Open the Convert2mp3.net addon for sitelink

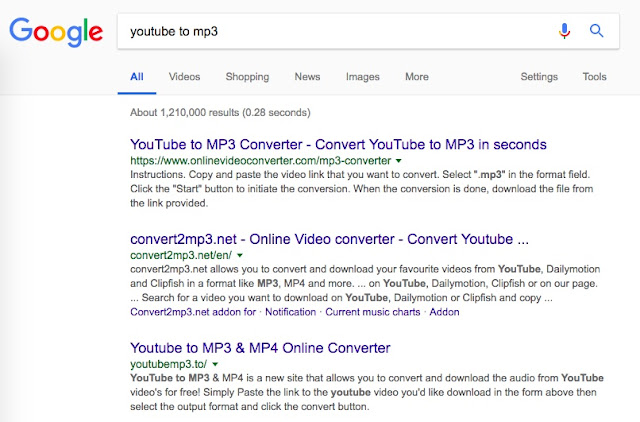[x=193, y=312]
